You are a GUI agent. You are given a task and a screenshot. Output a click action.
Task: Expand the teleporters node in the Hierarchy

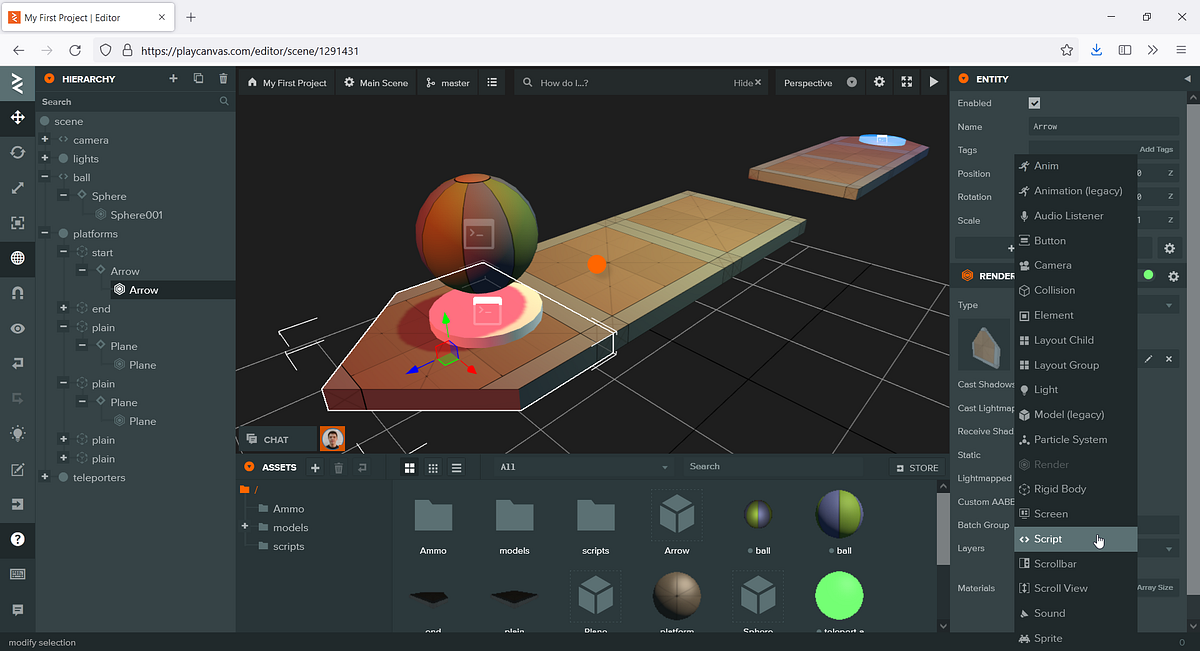44,477
